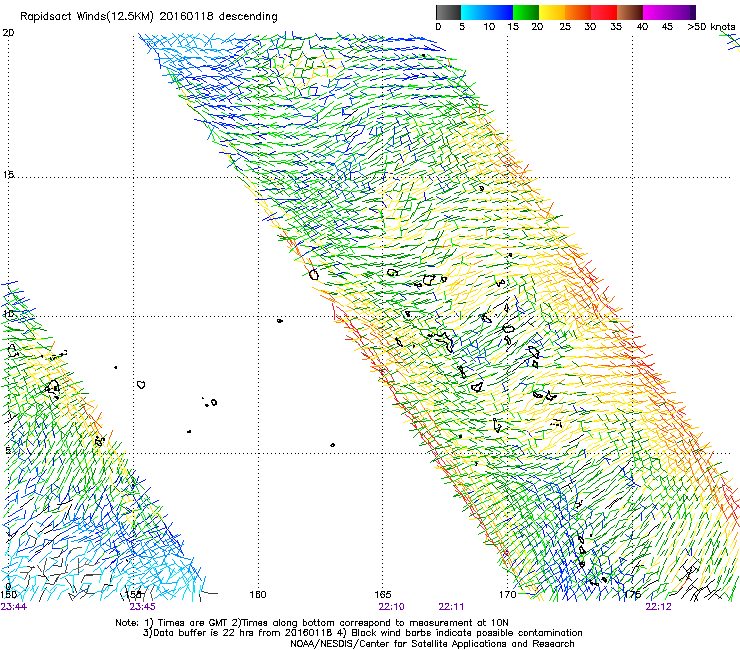
Task: Click the '>50 knots' legend label
Action: (x=711, y=27)
